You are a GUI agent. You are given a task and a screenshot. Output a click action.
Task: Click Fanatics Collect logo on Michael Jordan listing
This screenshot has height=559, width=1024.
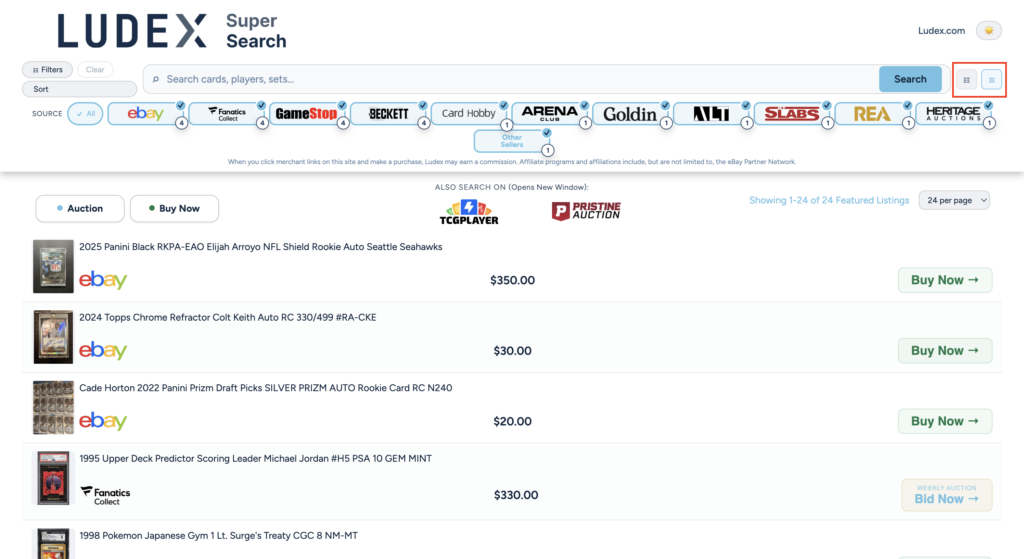pos(105,496)
